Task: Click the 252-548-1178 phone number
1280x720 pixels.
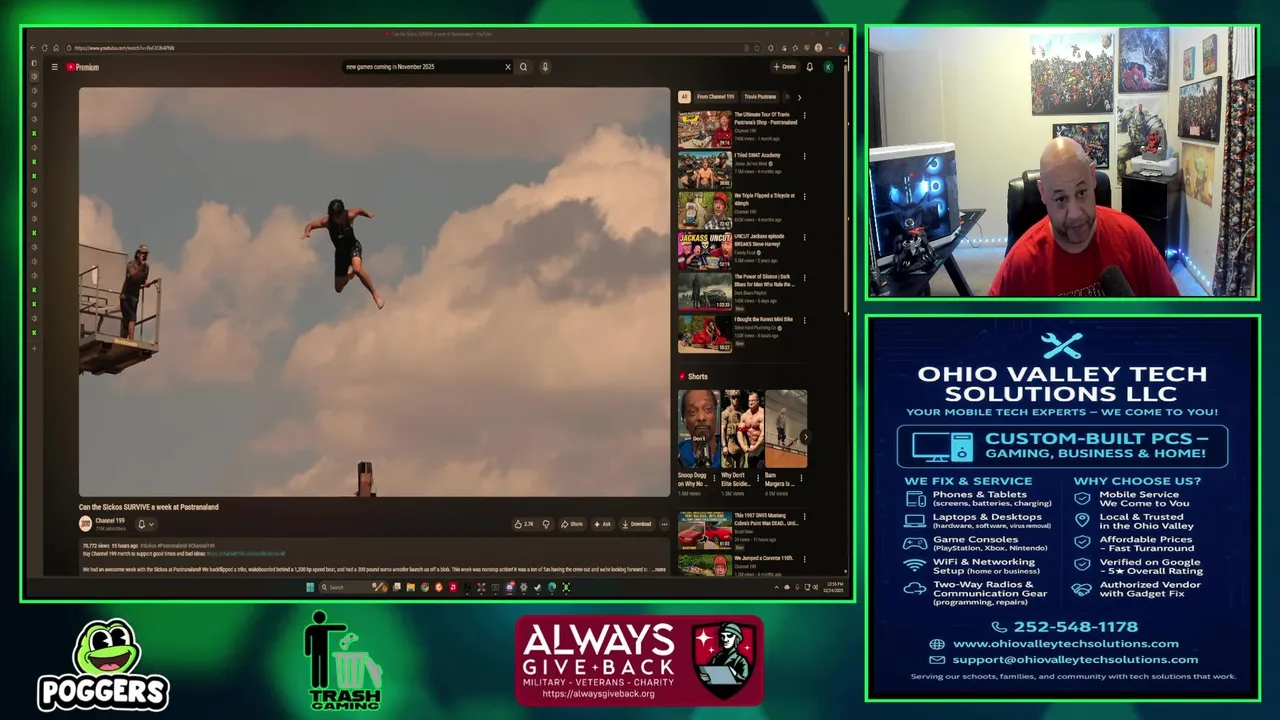Action: tap(1075, 627)
